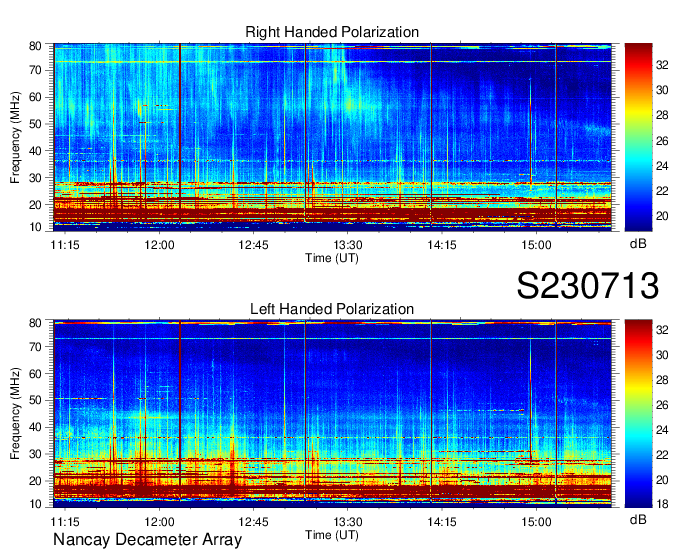Click the 26 dB tick on the Left Handed color bar

(x=662, y=405)
